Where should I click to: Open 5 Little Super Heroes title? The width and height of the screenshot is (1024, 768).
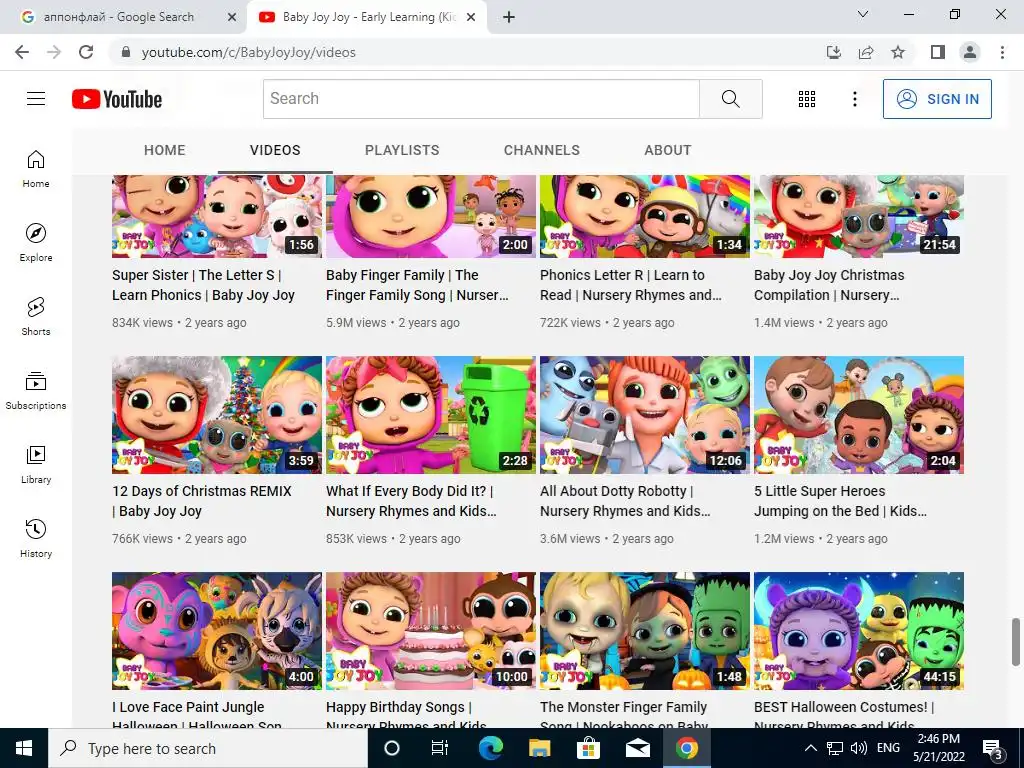click(x=840, y=501)
